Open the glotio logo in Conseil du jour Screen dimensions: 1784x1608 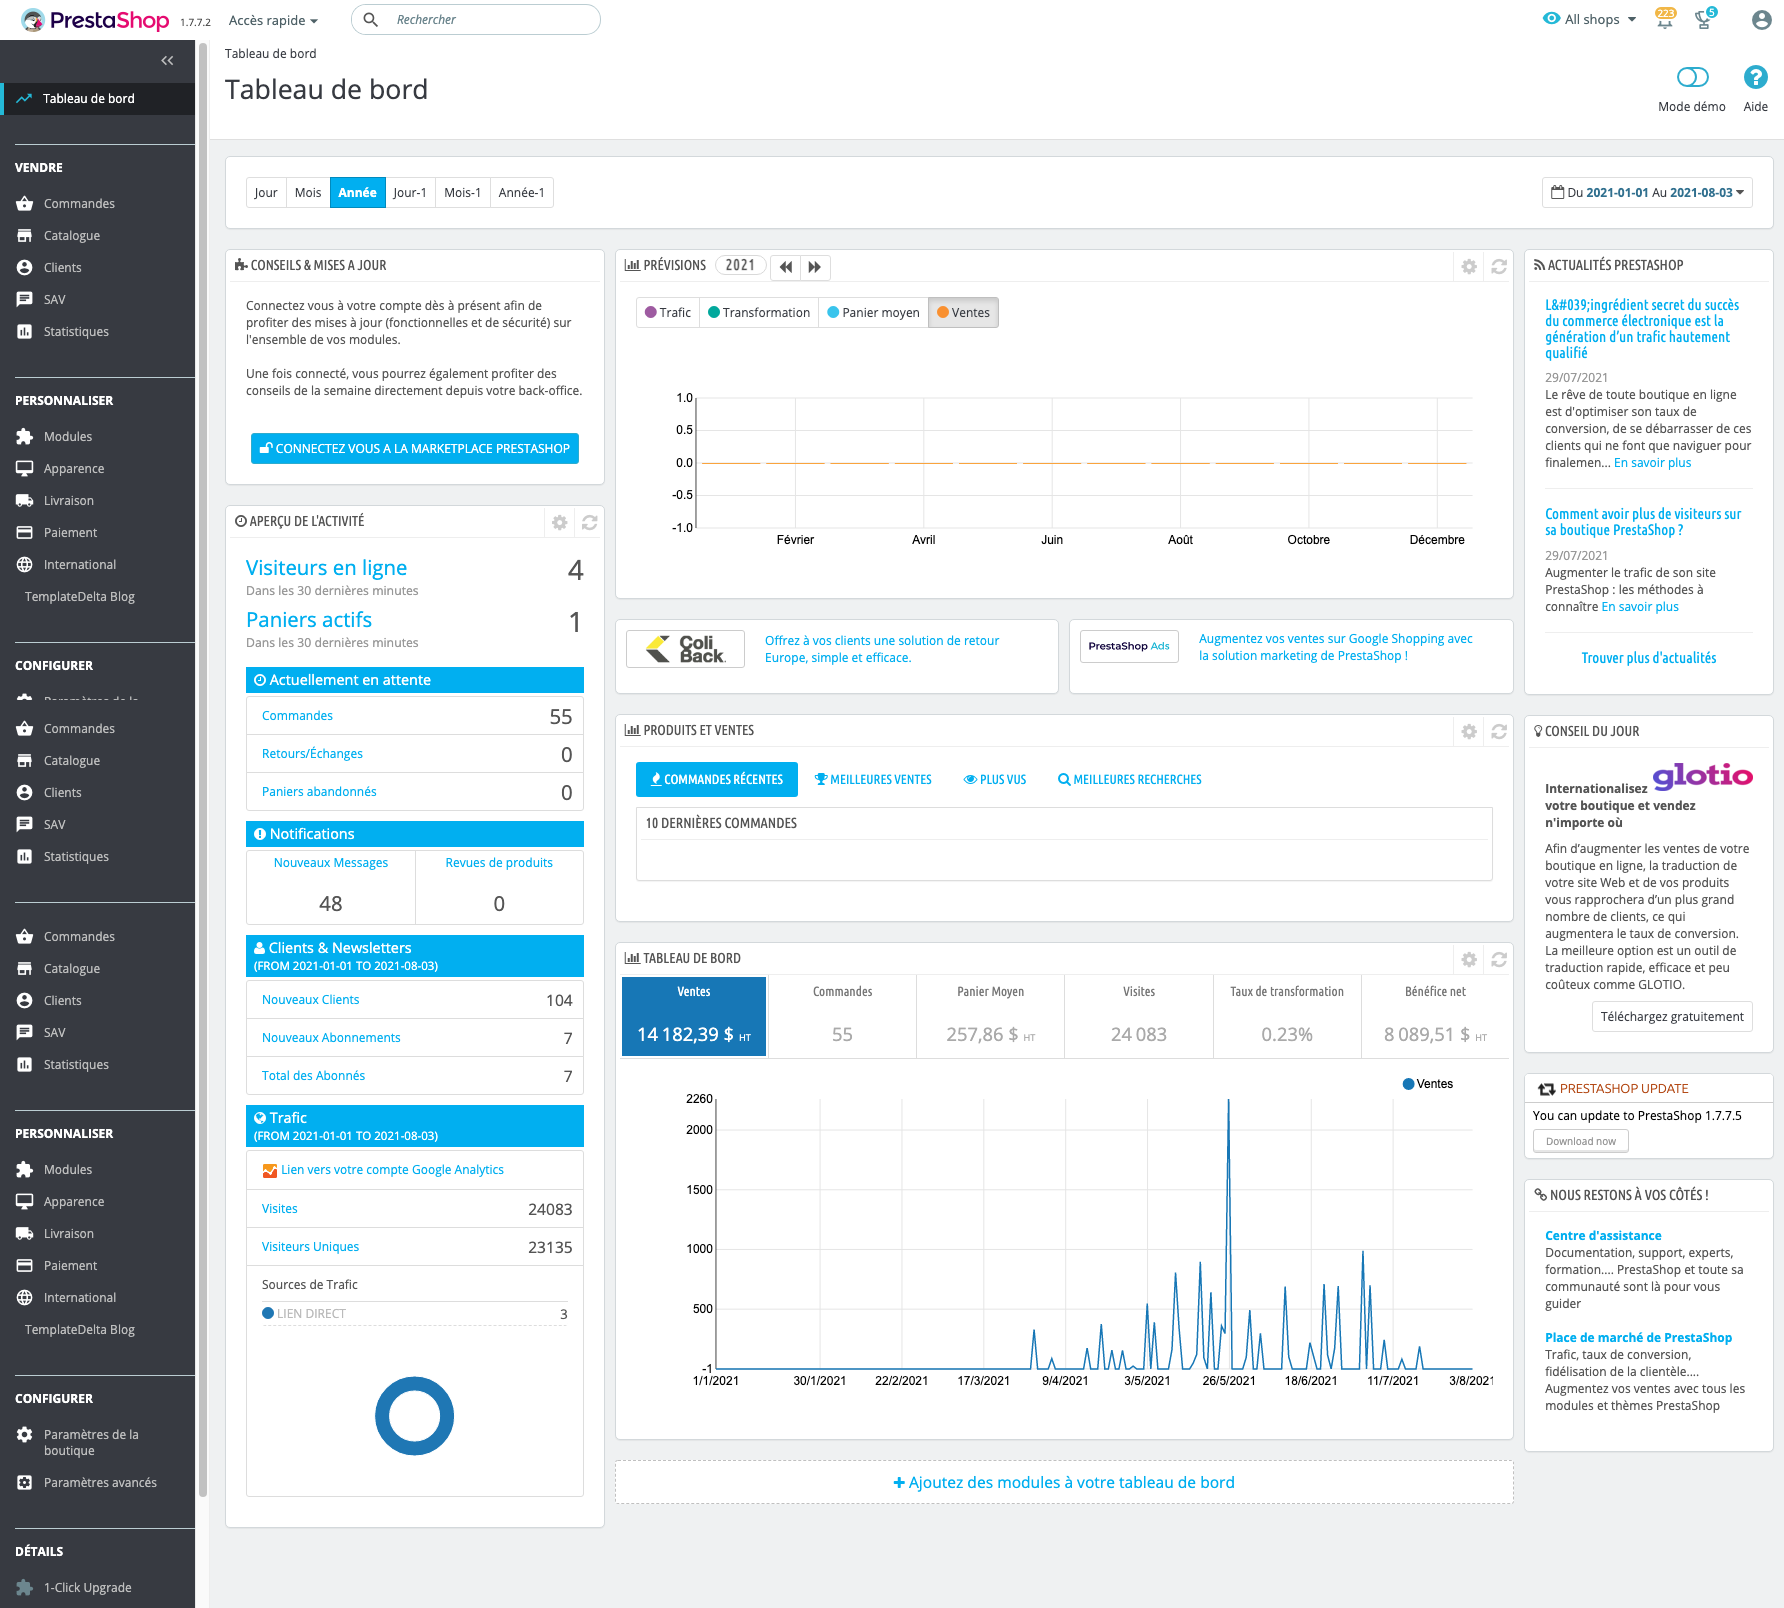(x=1703, y=775)
